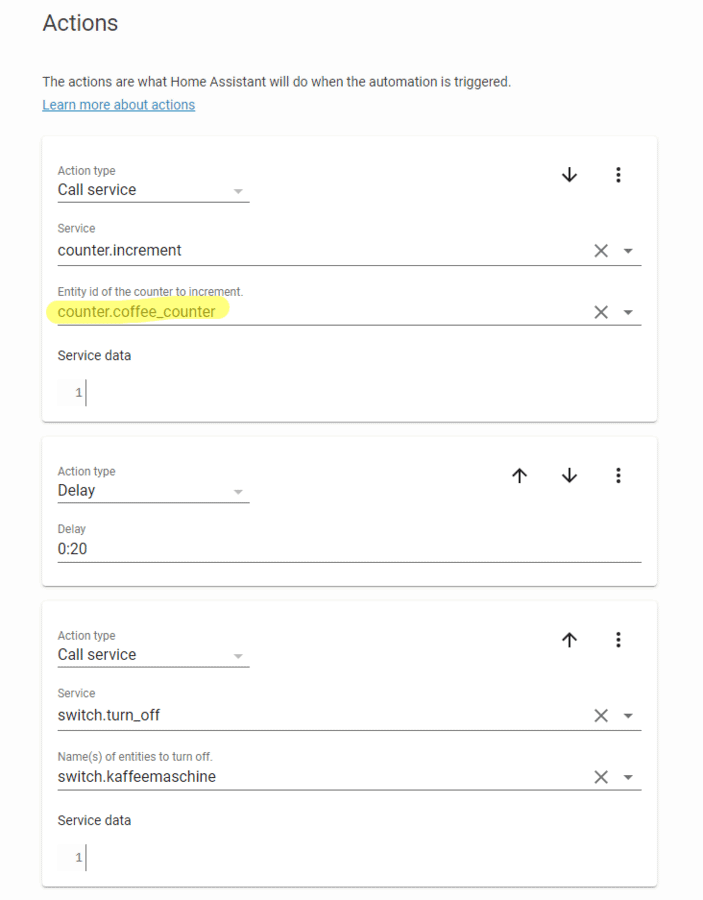Expand the switch.kaffeemaschine entity dropdown
The image size is (703, 900).
coord(628,777)
